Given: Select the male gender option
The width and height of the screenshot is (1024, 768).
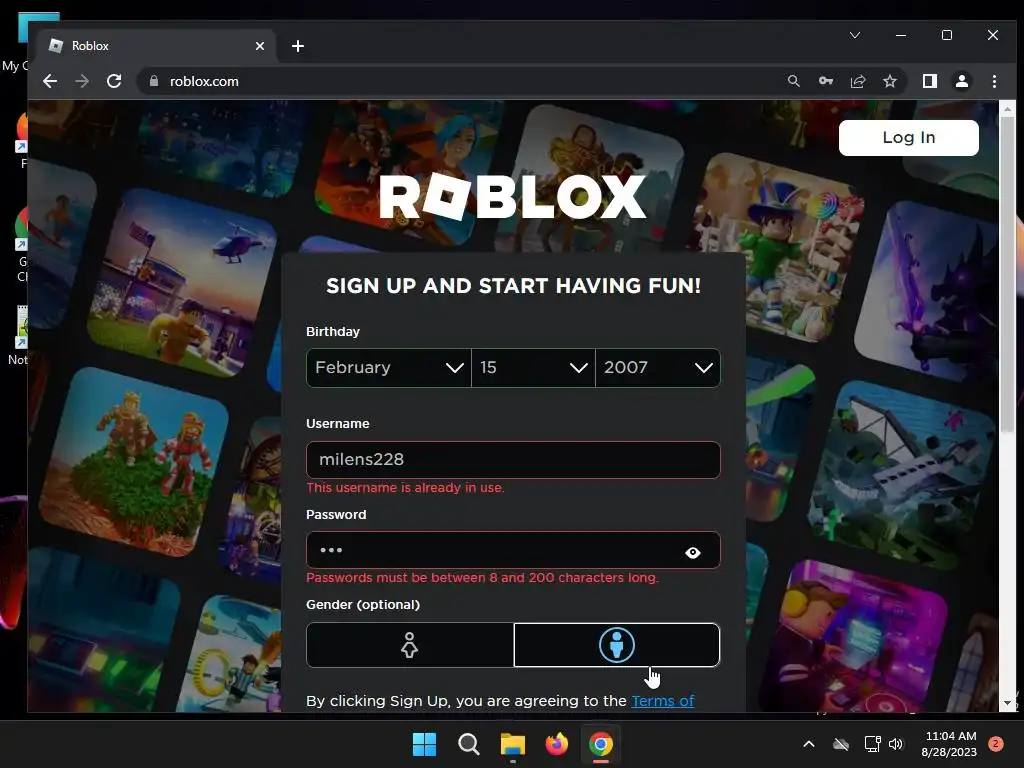Looking at the screenshot, I should [x=616, y=645].
